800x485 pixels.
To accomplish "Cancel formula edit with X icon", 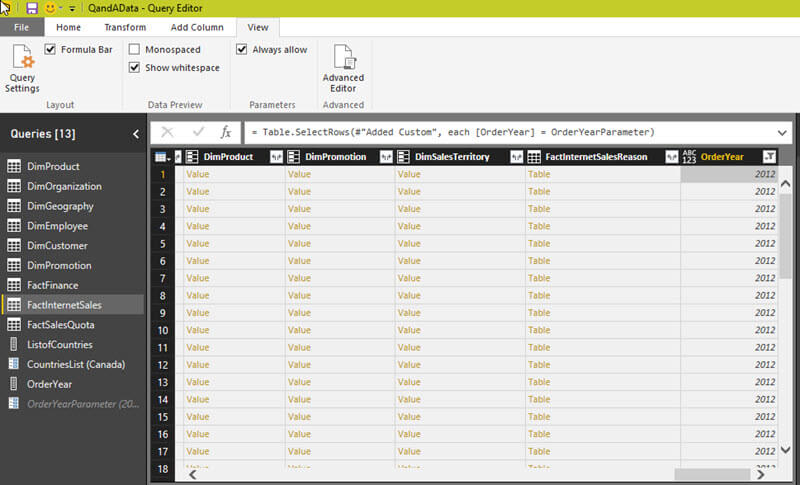I will click(167, 132).
